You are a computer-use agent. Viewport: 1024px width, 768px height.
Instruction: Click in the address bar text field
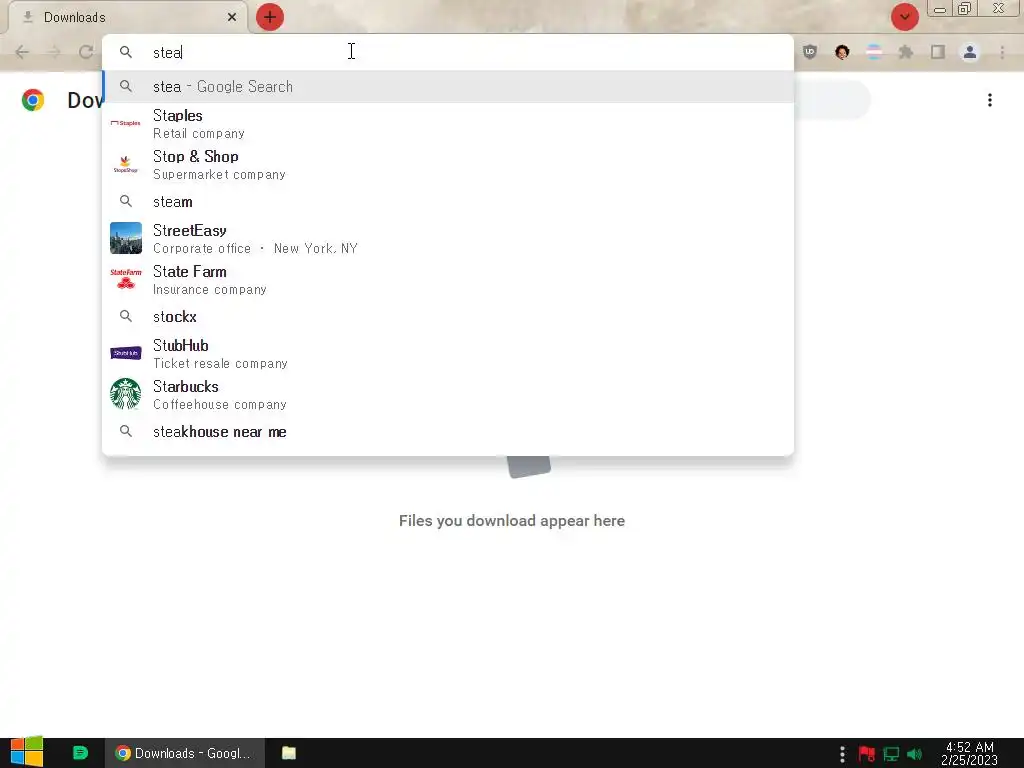pyautogui.click(x=448, y=52)
